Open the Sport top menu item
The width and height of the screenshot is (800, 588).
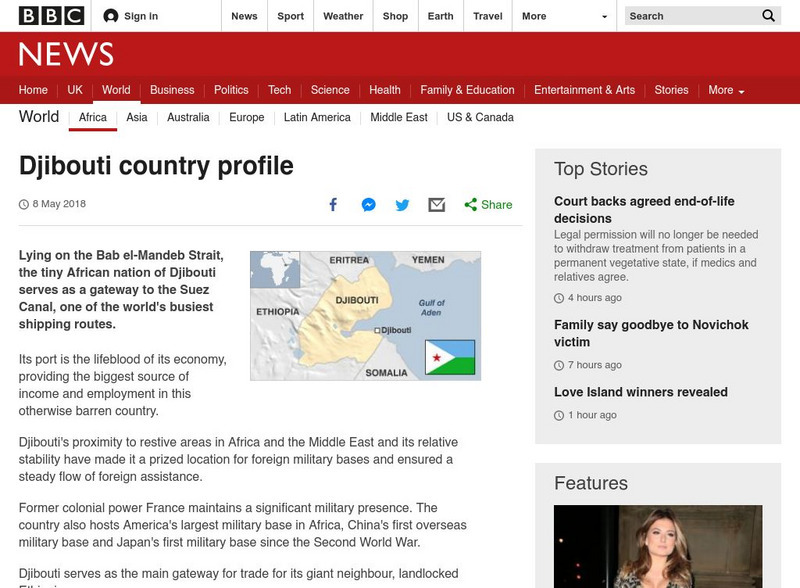pos(290,16)
